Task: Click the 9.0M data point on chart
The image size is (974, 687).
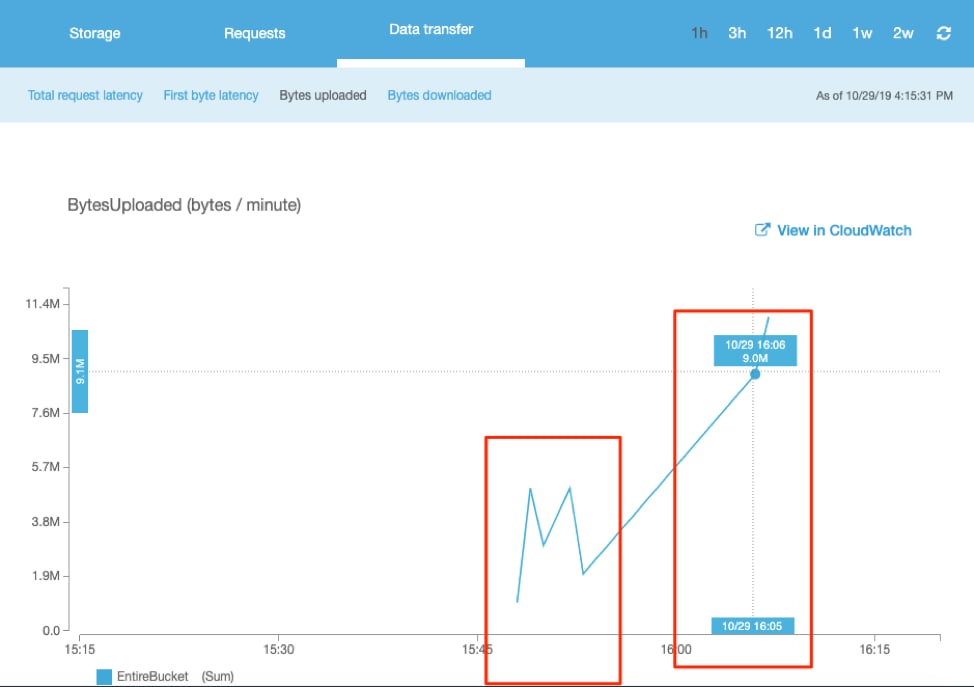Action: [x=755, y=374]
